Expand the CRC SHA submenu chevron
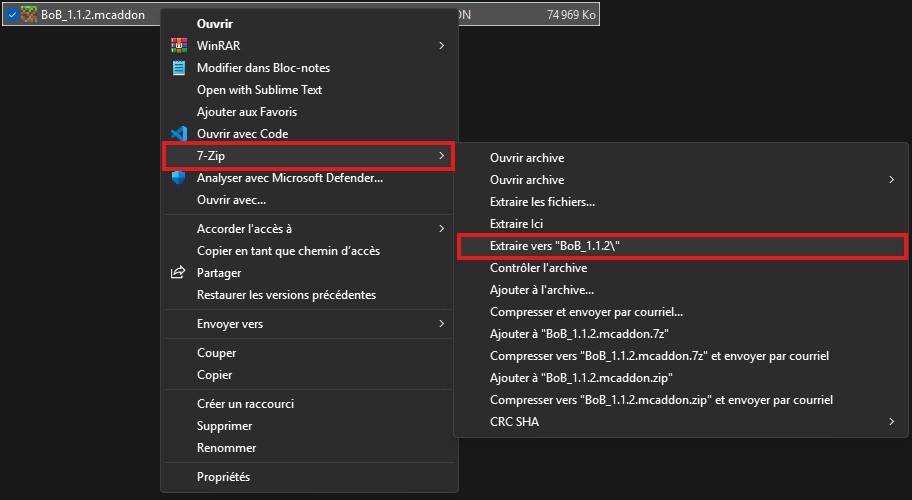The width and height of the screenshot is (912, 500). (892, 422)
